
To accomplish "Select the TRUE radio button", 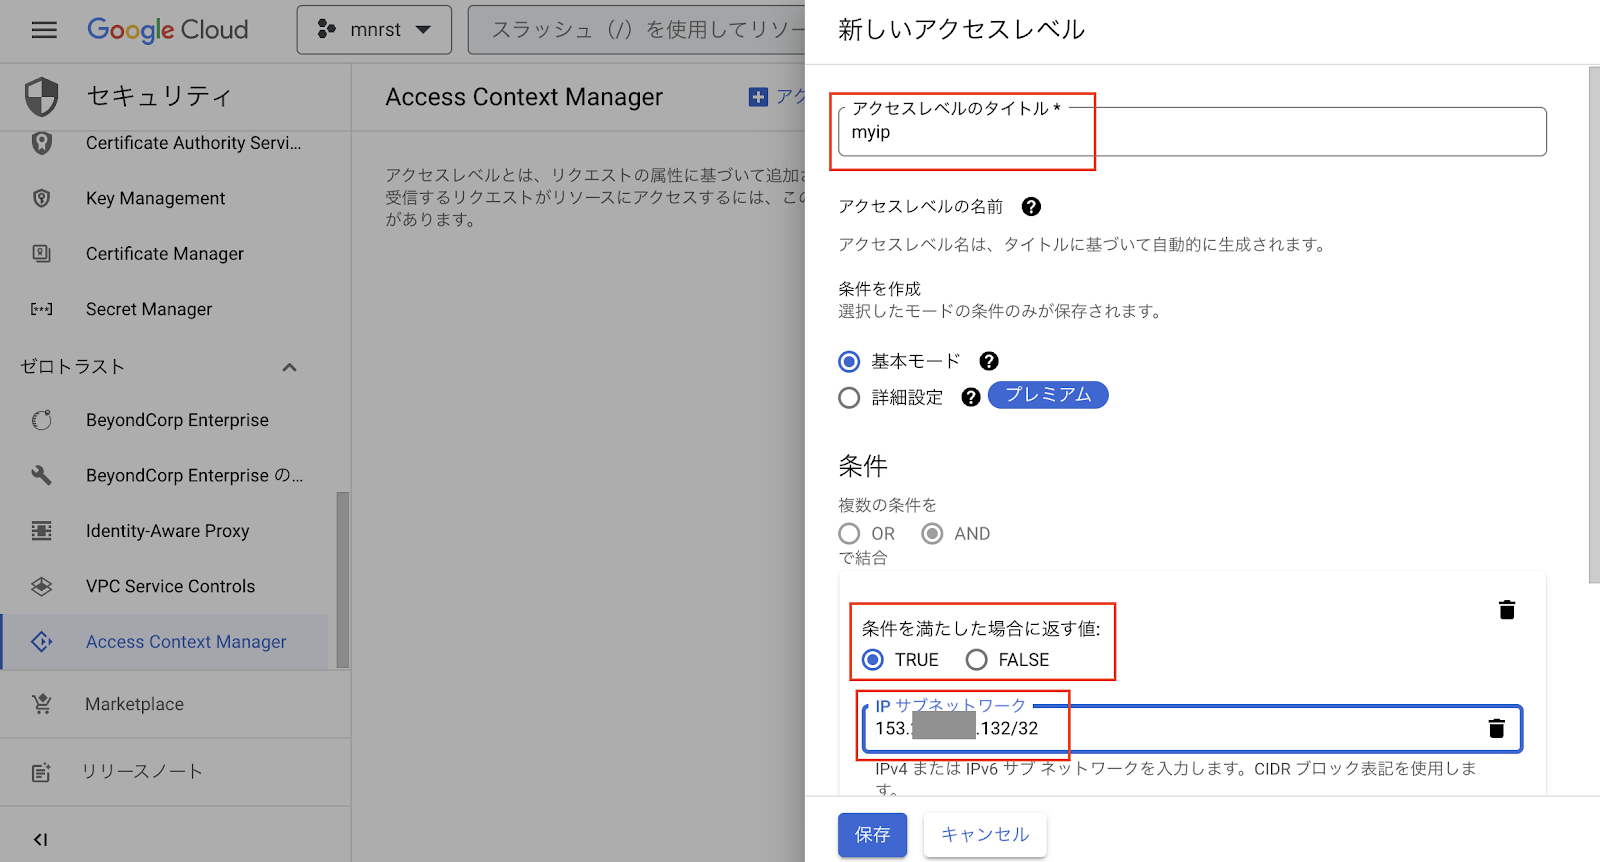I will click(x=873, y=660).
